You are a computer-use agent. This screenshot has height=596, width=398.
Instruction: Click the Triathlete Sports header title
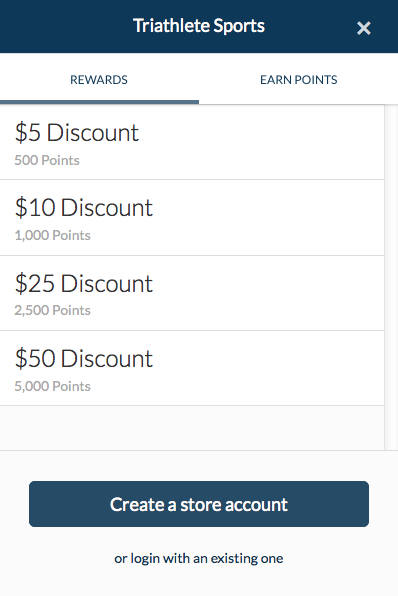click(x=199, y=26)
